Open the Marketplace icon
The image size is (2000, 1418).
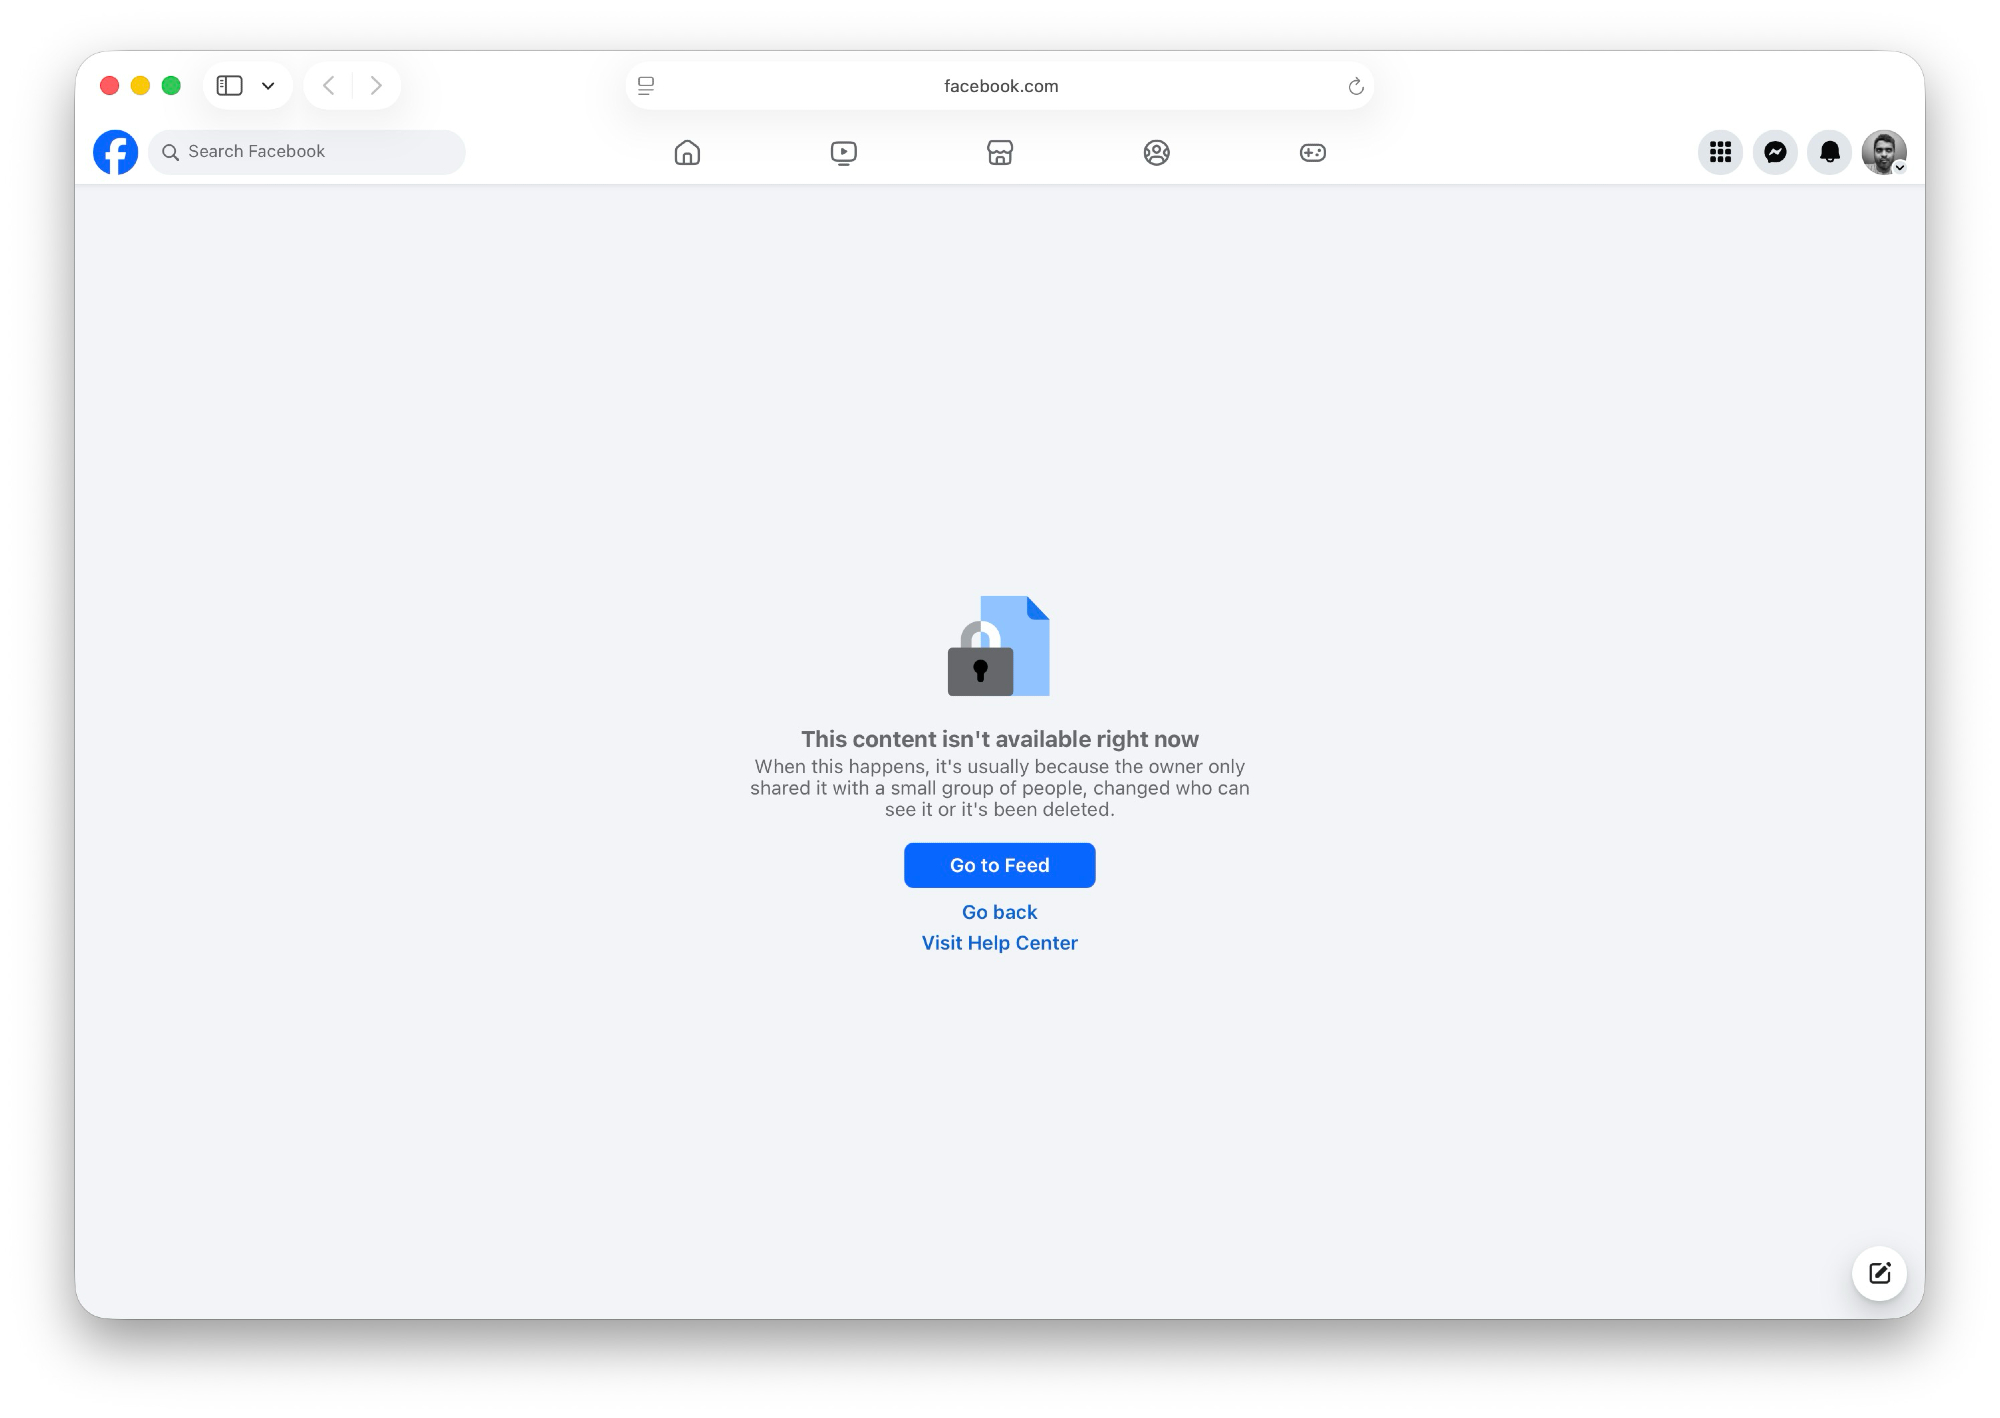[1000, 152]
